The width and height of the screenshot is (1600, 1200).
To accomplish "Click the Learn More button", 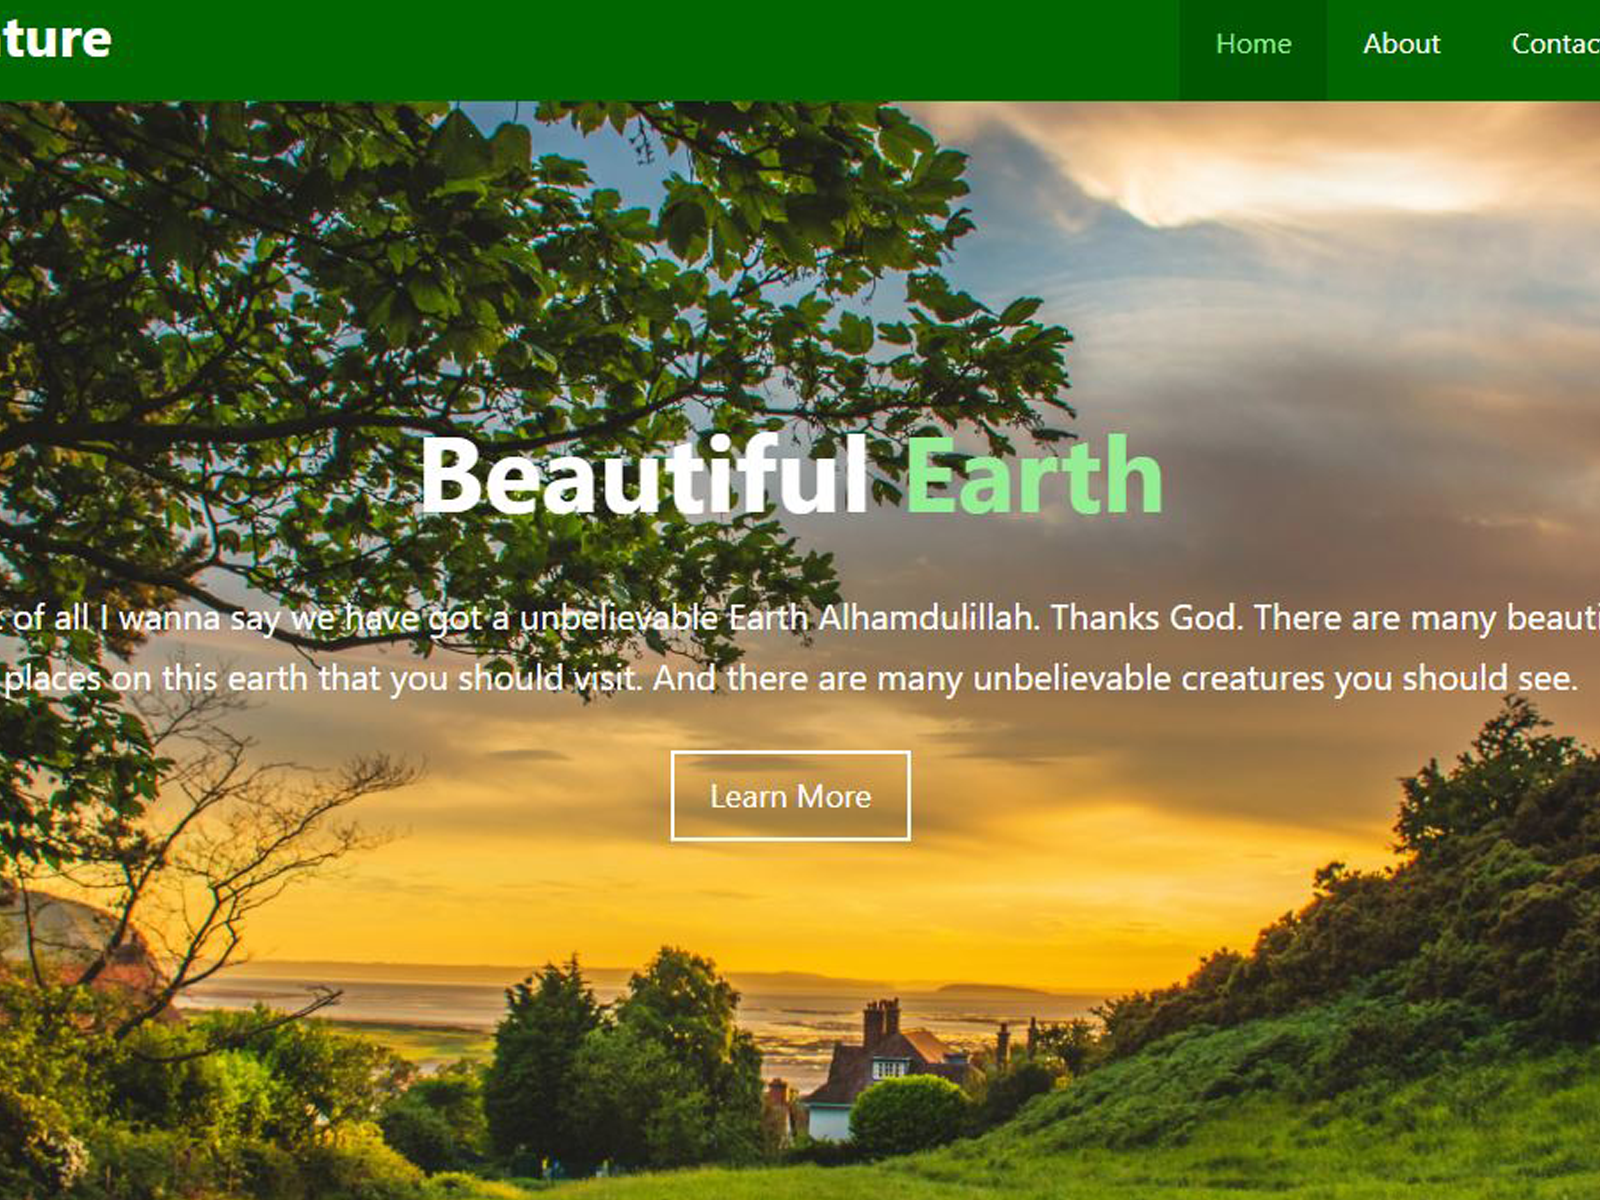I will point(790,796).
